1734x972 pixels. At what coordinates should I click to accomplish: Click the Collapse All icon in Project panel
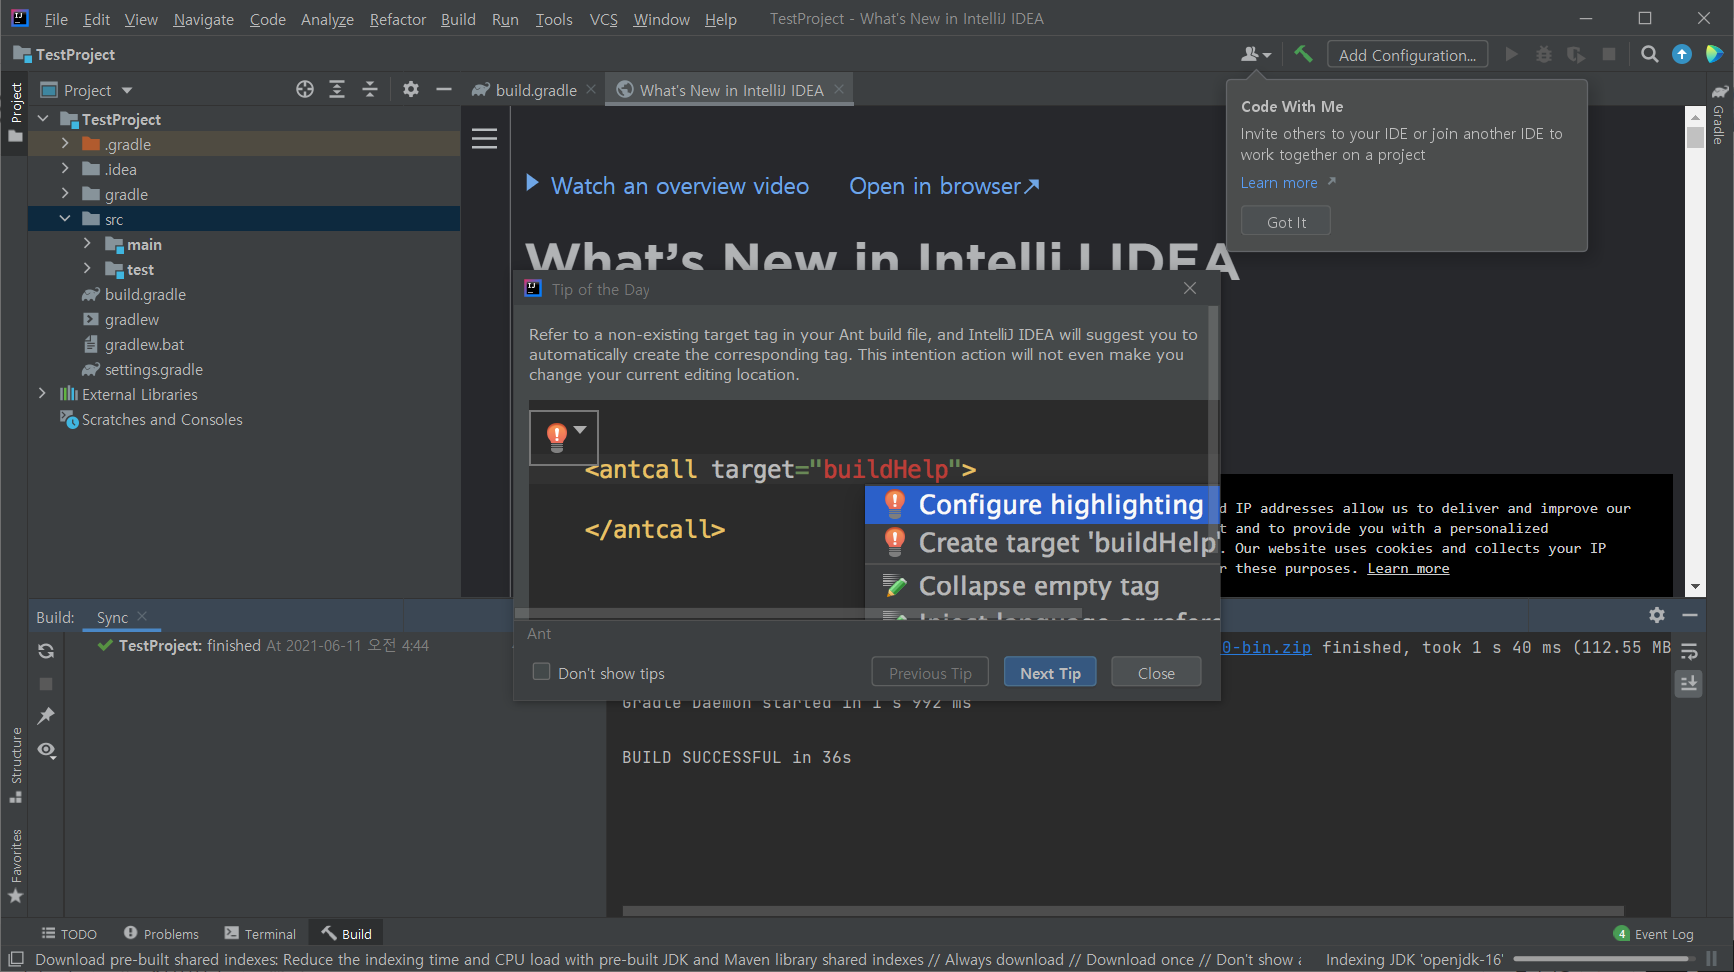click(370, 89)
